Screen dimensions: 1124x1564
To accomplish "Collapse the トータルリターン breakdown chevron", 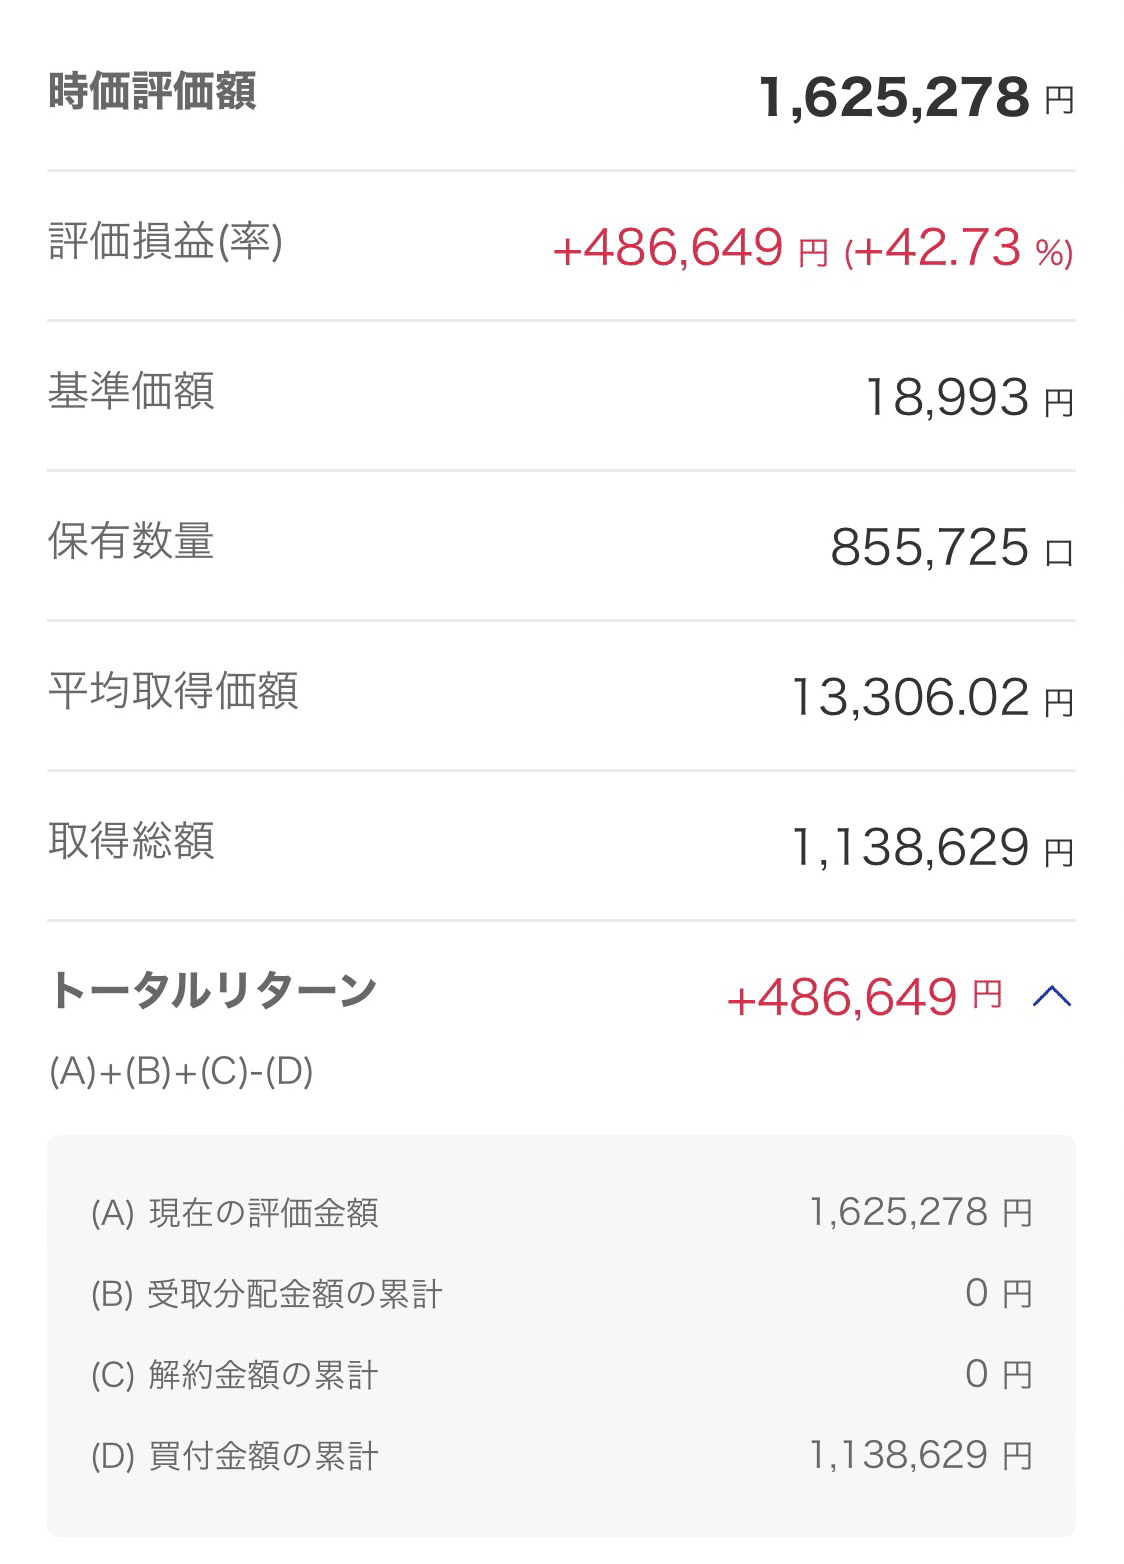I will pyautogui.click(x=1051, y=996).
